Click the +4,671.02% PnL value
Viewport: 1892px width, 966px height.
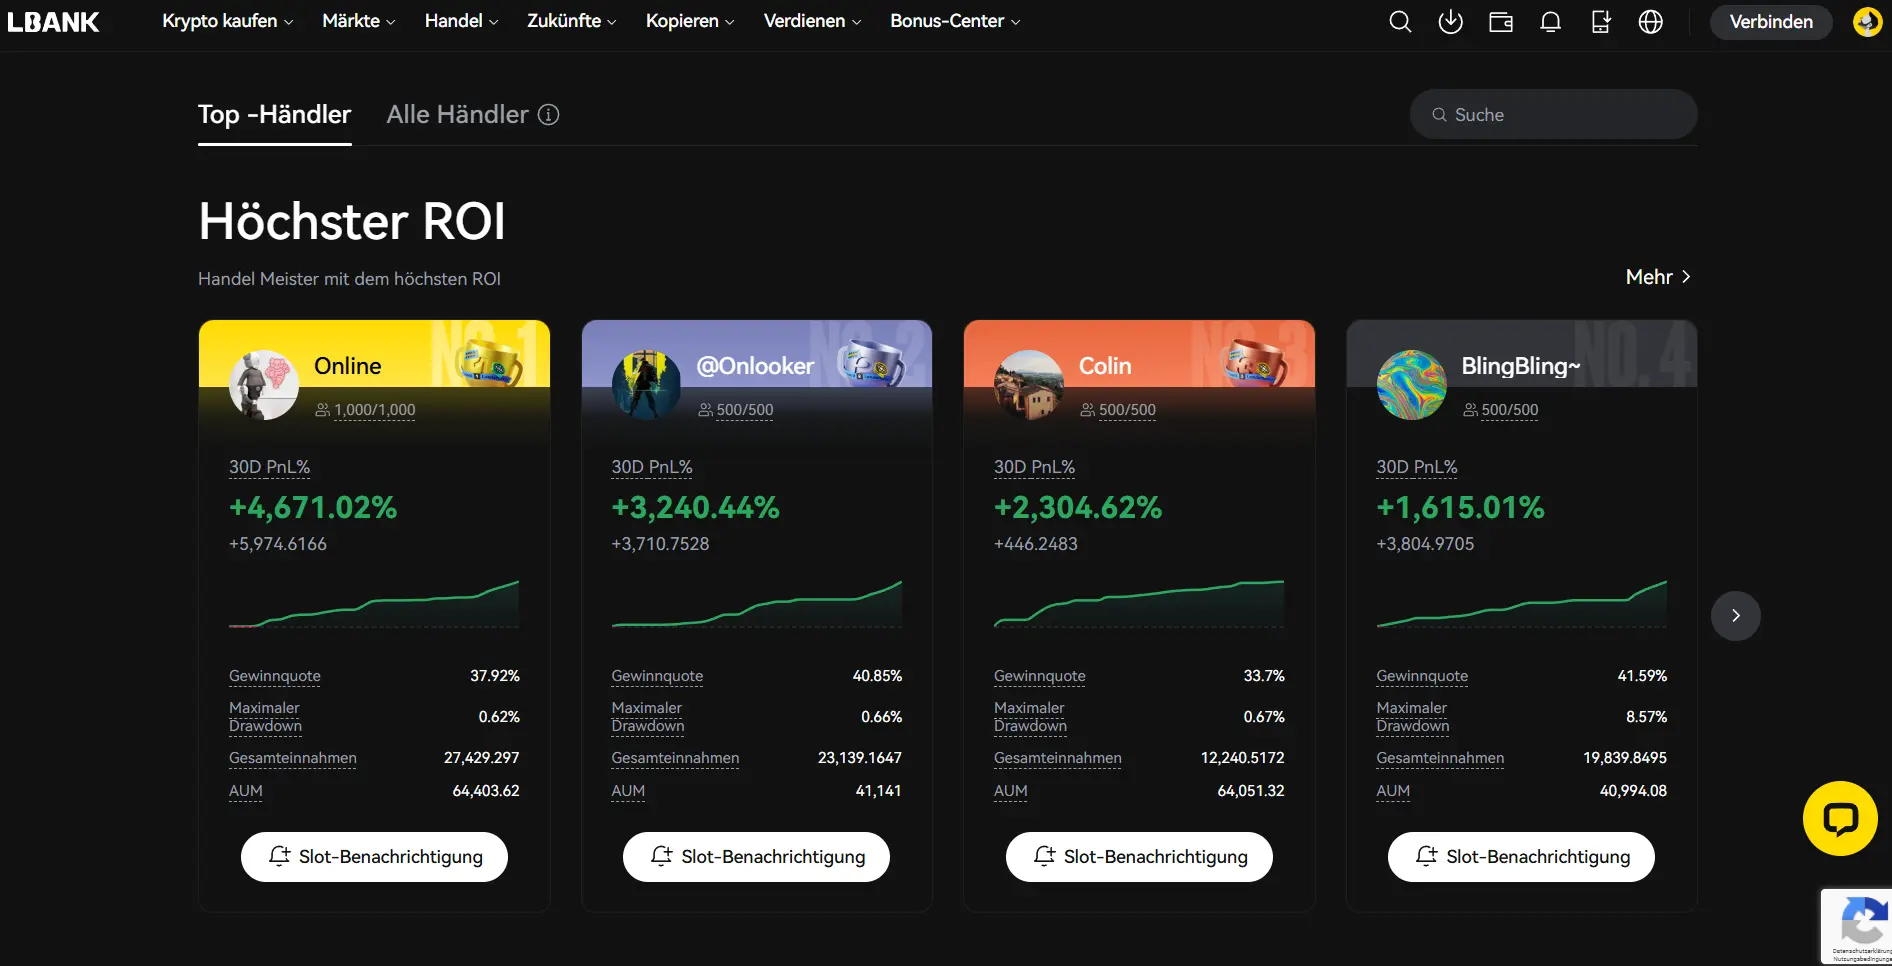tap(313, 508)
